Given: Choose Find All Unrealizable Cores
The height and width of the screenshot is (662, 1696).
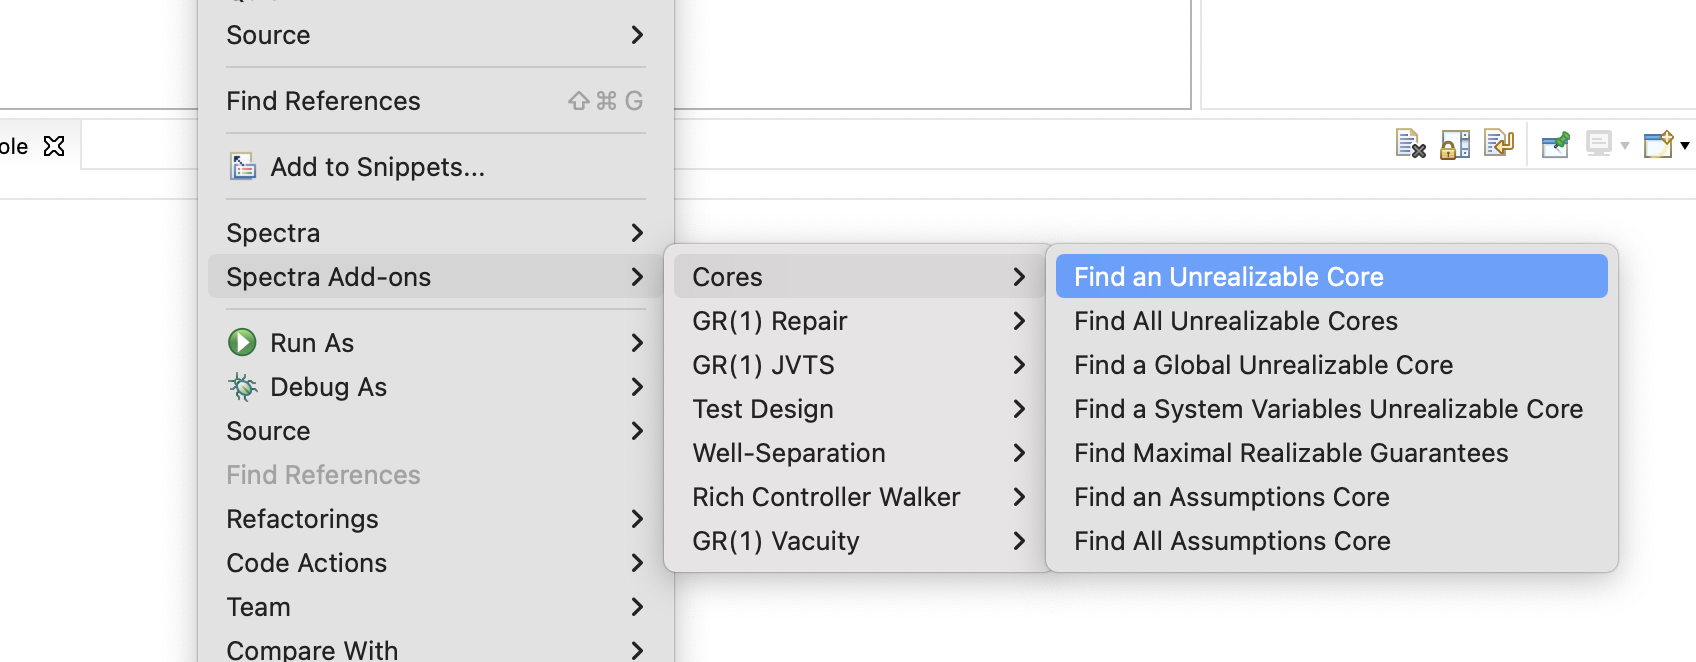Looking at the screenshot, I should point(1236,321).
